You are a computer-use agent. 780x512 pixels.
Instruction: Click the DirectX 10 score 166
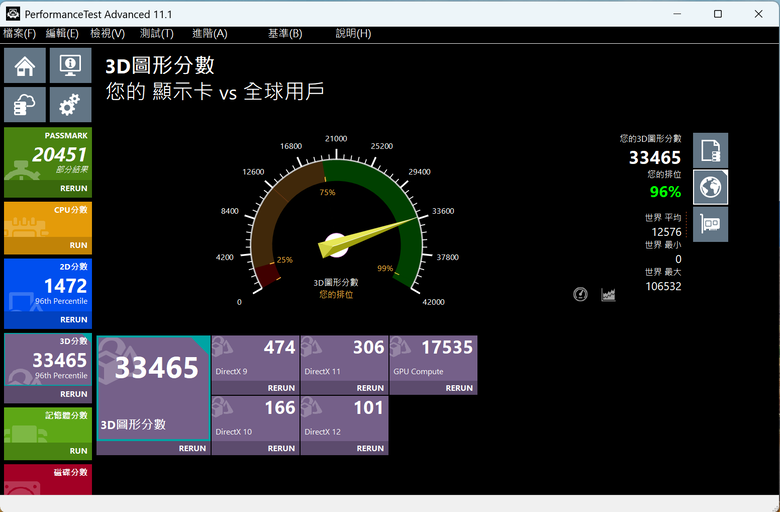pos(280,408)
